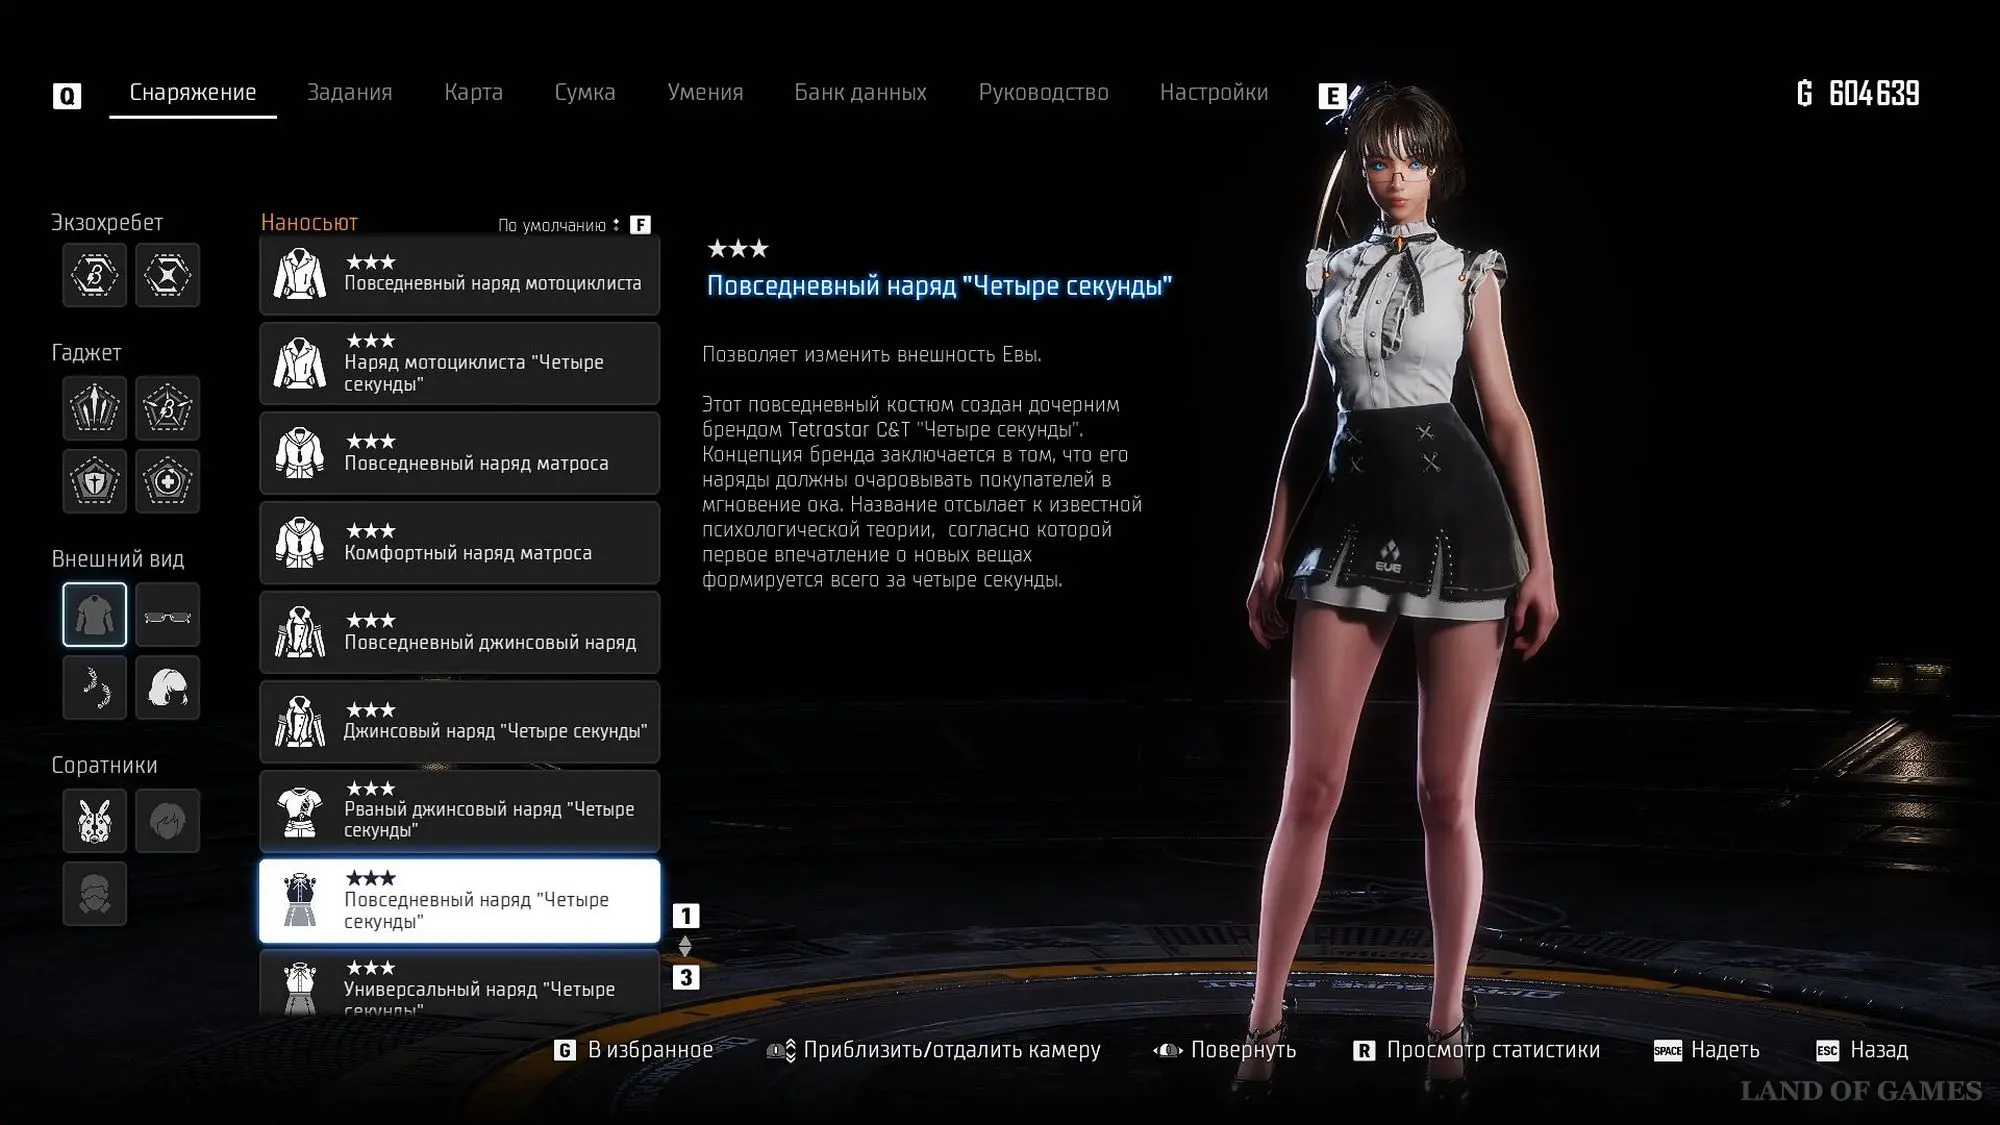The width and height of the screenshot is (2000, 1125).
Task: Select the second Экзохребет slot icon
Action: (168, 275)
